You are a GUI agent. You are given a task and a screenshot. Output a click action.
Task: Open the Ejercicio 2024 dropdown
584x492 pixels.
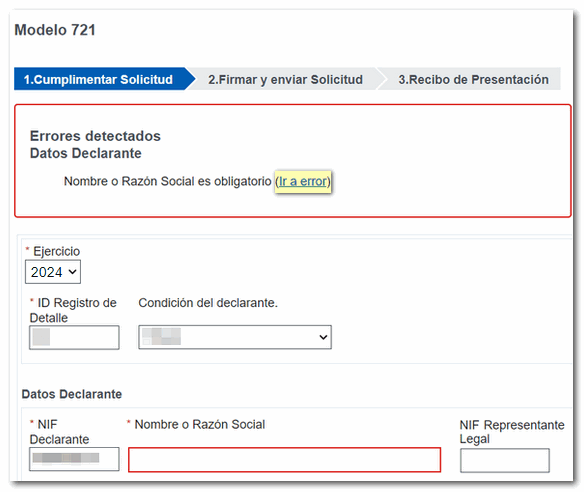coord(53,272)
